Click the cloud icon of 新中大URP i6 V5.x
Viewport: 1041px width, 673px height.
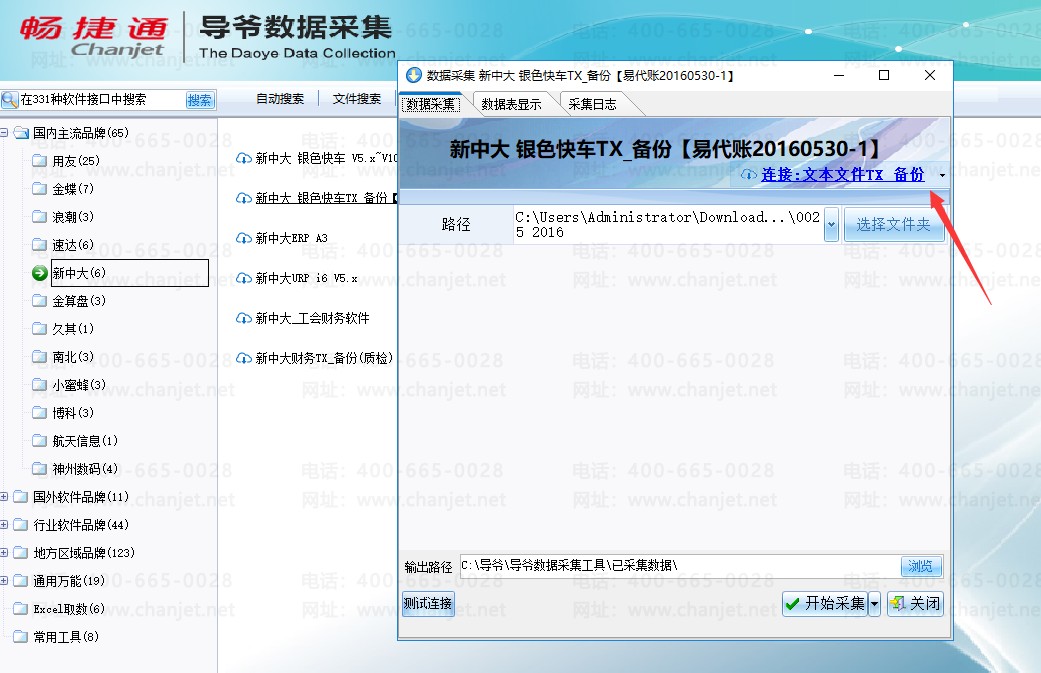point(244,278)
